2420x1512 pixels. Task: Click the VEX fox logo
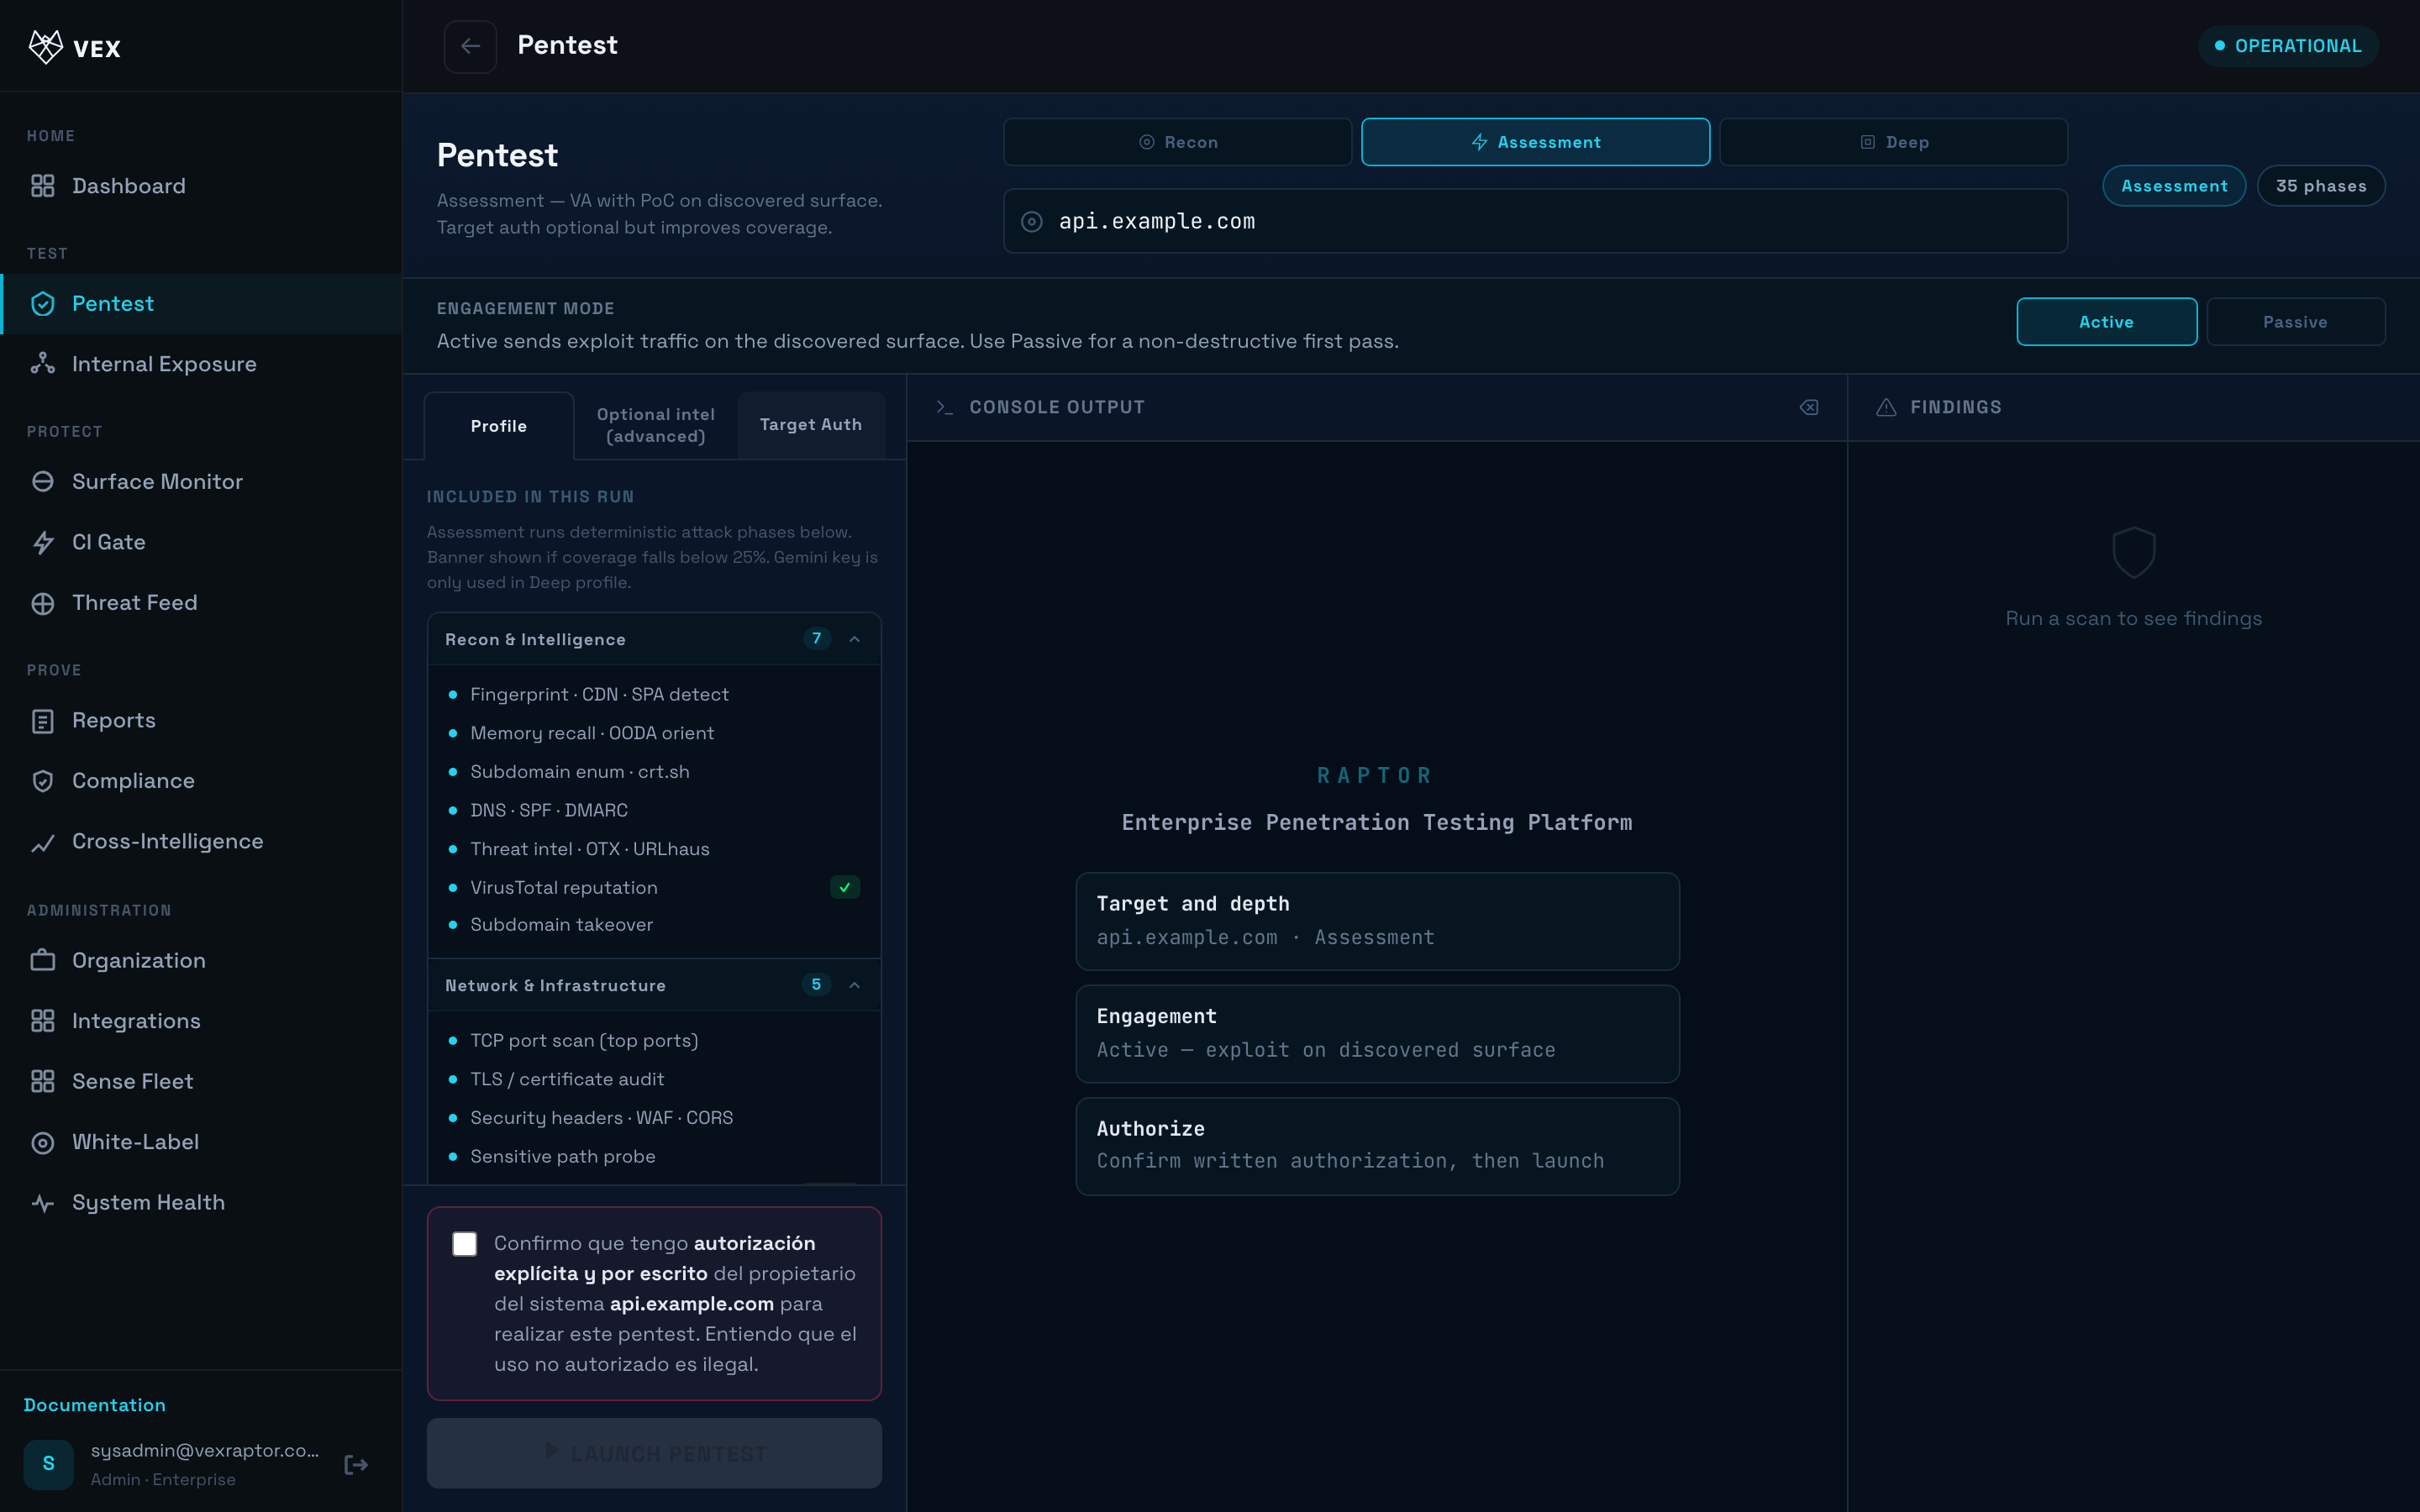(x=46, y=47)
